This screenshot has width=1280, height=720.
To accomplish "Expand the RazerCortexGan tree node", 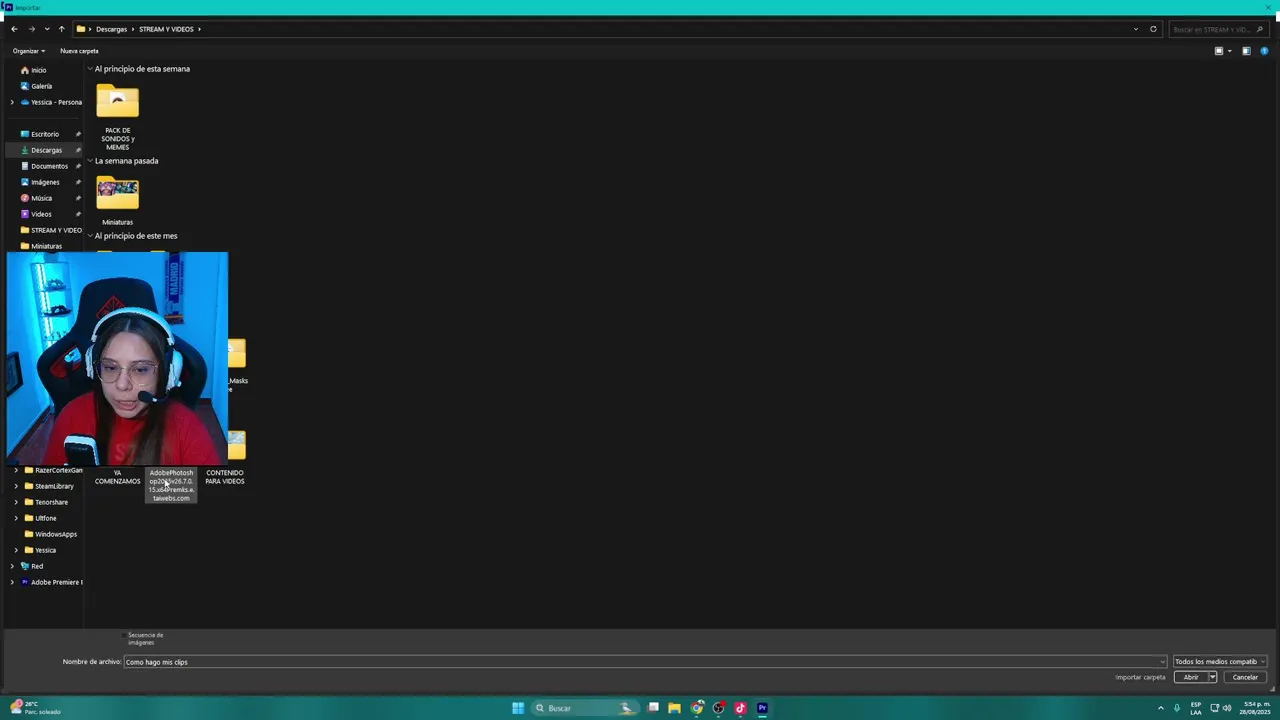I will coord(16,470).
